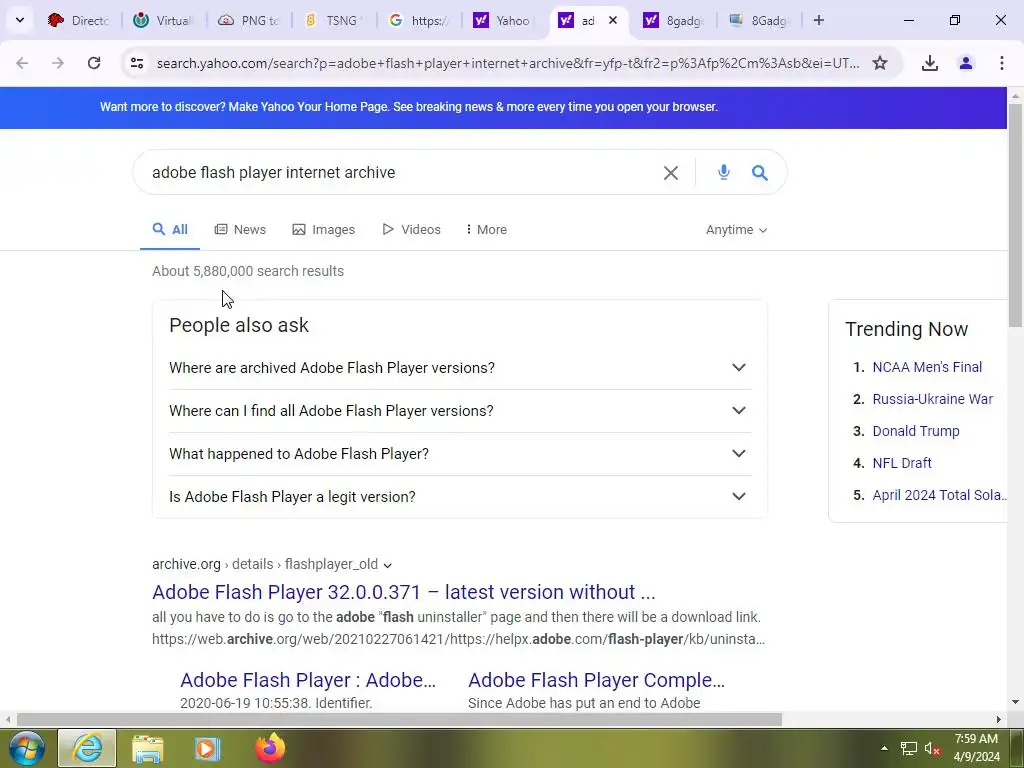Open the taskbar clock showing 7:59 AM

pos(976,748)
